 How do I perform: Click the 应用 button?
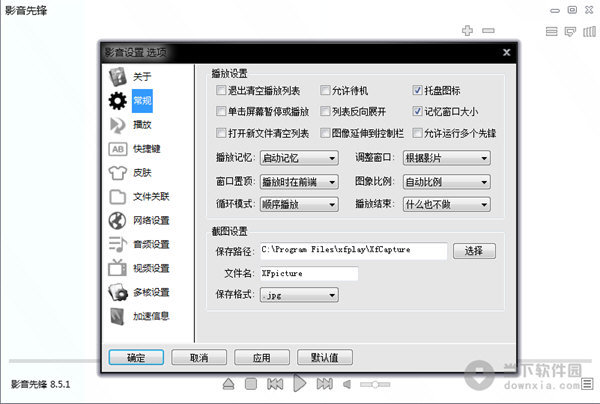click(262, 358)
